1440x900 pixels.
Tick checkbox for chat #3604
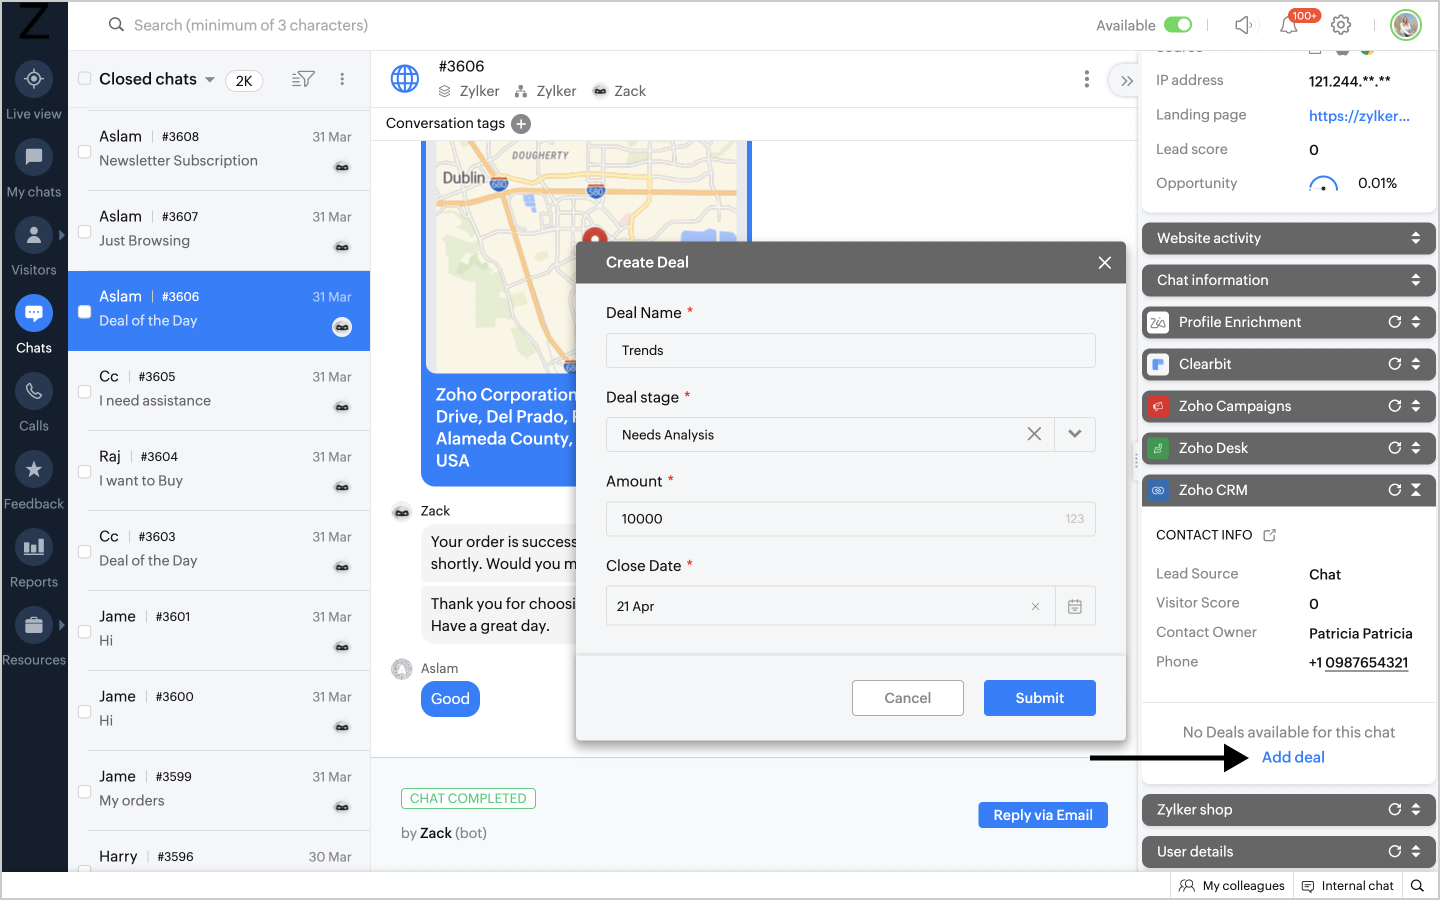[85, 472]
